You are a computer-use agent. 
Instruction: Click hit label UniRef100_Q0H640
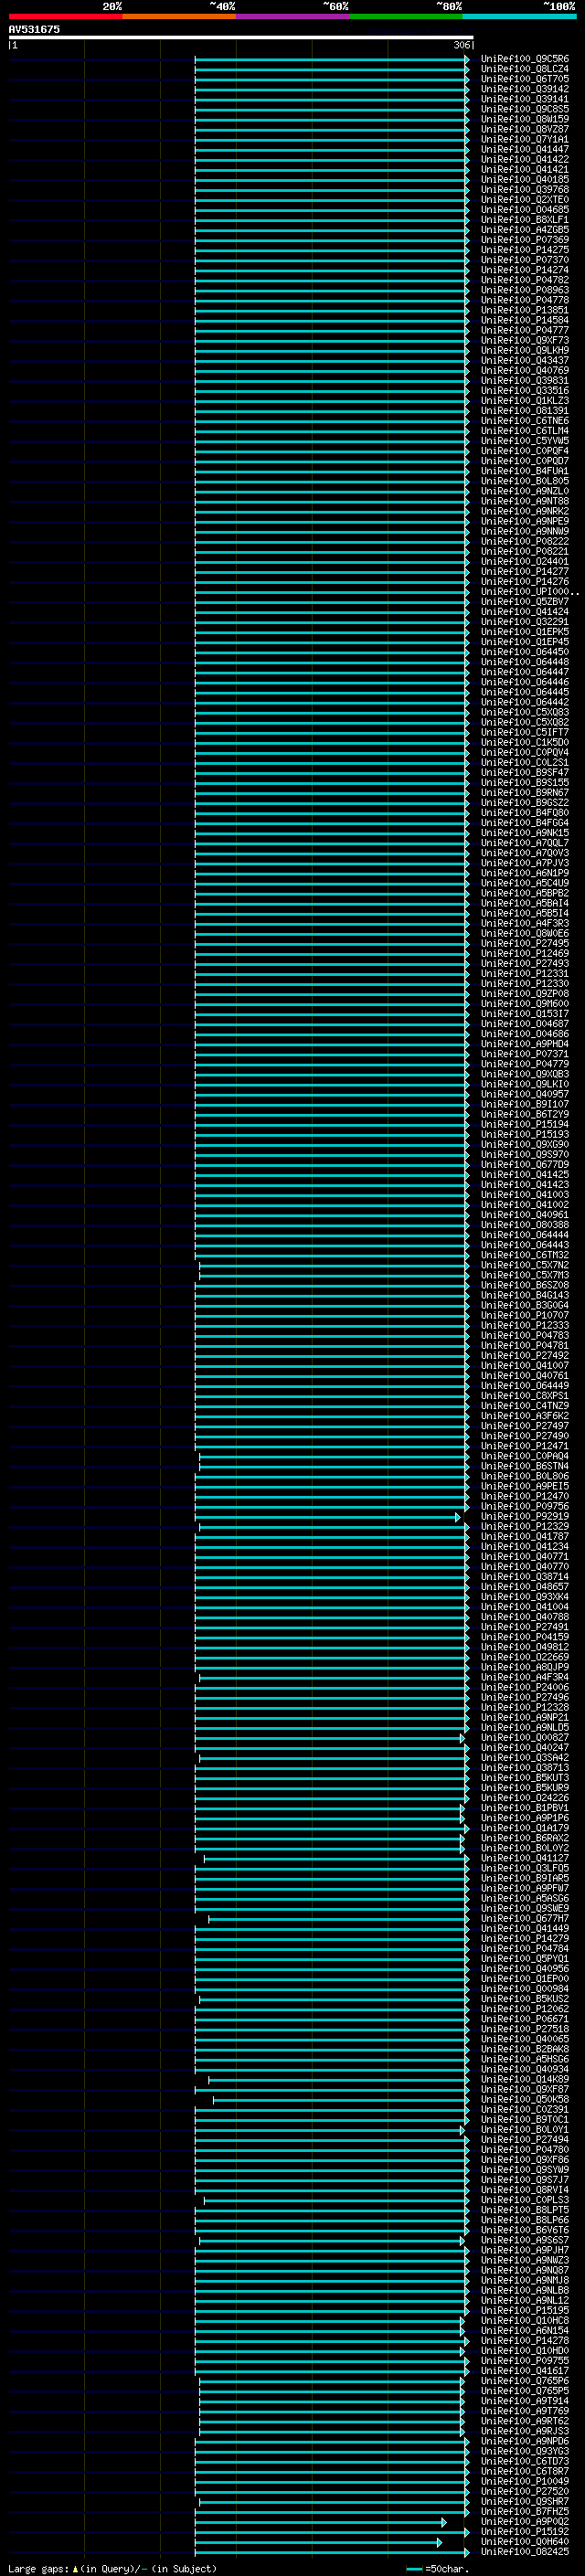[x=525, y=2541]
